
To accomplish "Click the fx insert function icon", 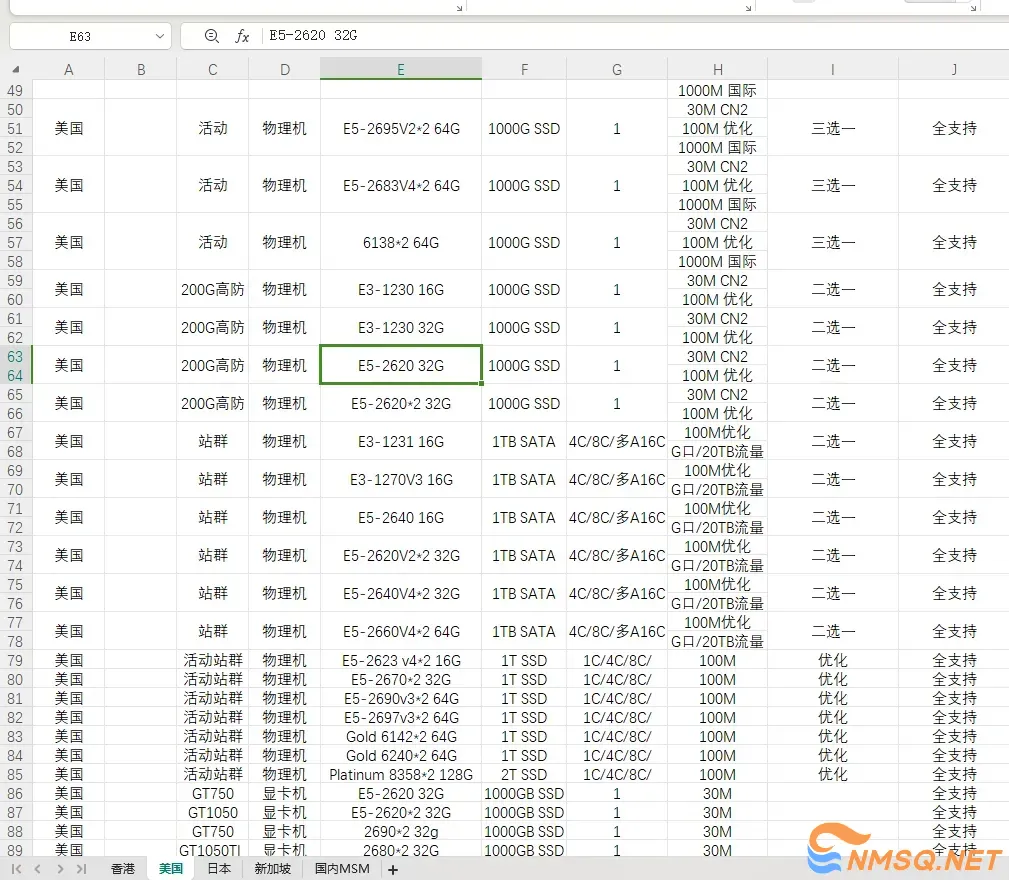I will (242, 35).
